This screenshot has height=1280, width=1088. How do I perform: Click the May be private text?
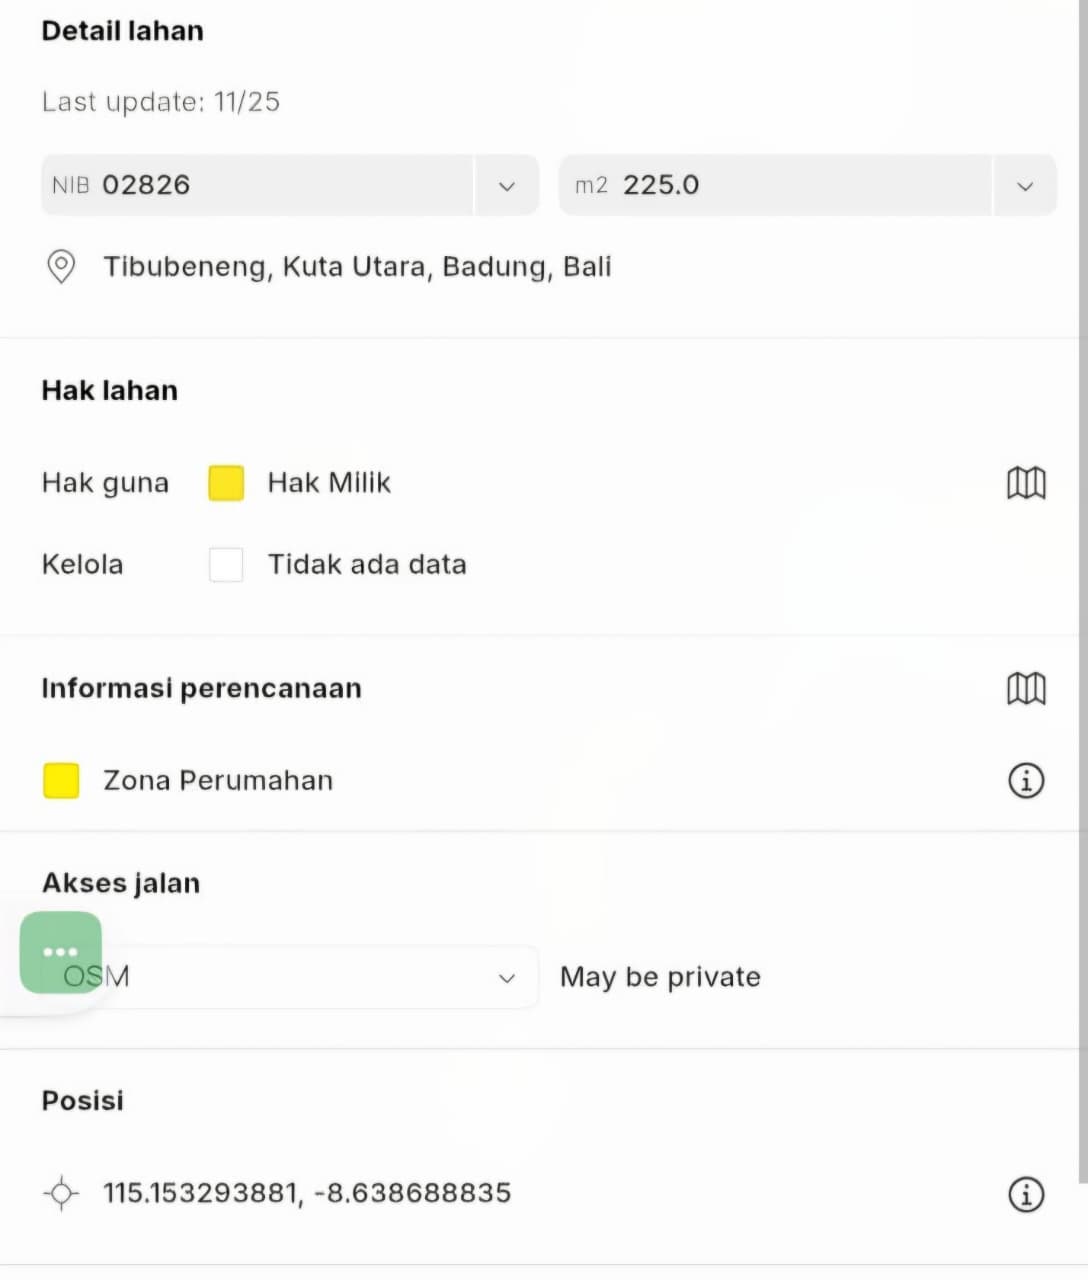pyautogui.click(x=660, y=977)
